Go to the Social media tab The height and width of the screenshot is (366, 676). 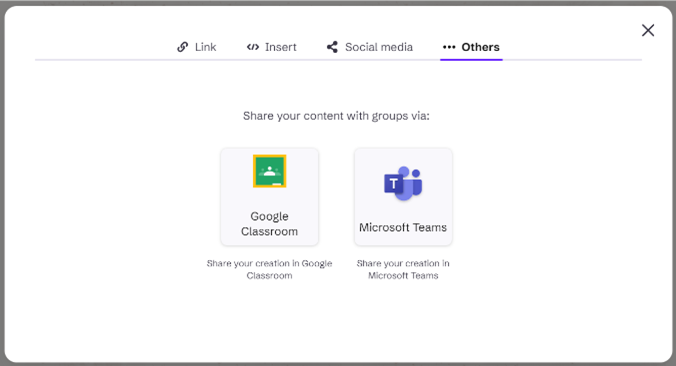pyautogui.click(x=369, y=47)
